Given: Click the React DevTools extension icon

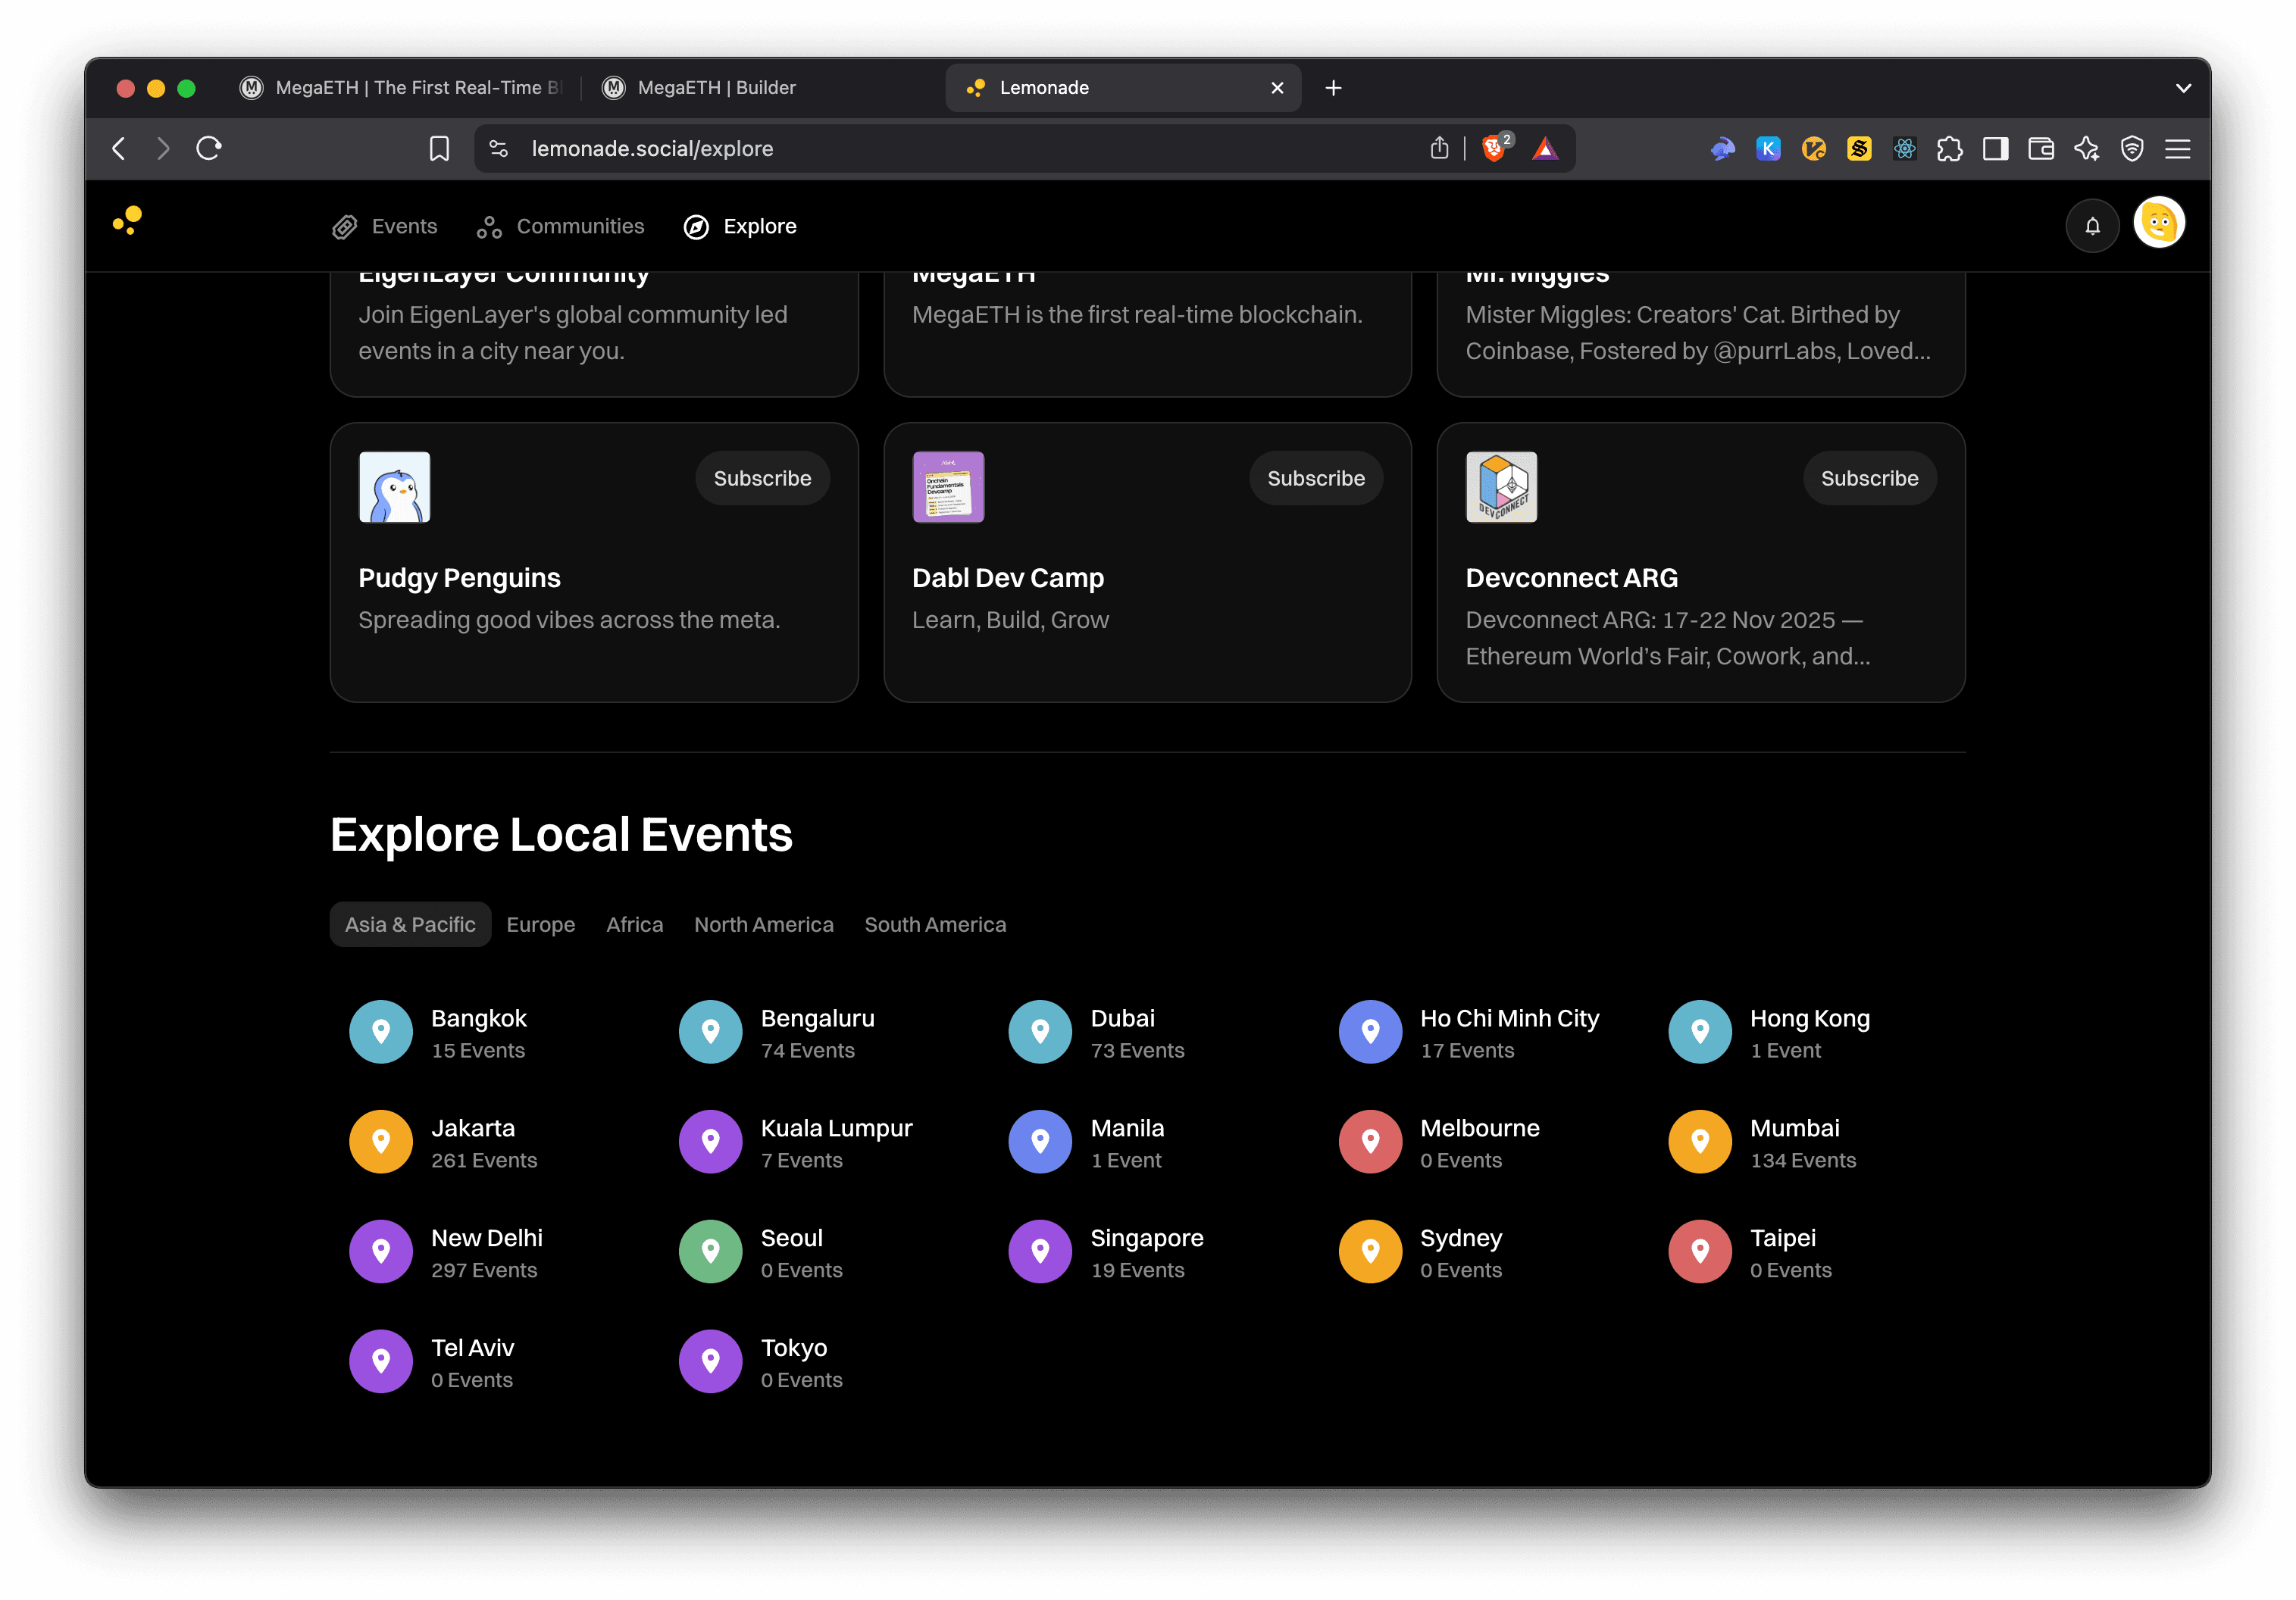Looking at the screenshot, I should click(x=1904, y=149).
